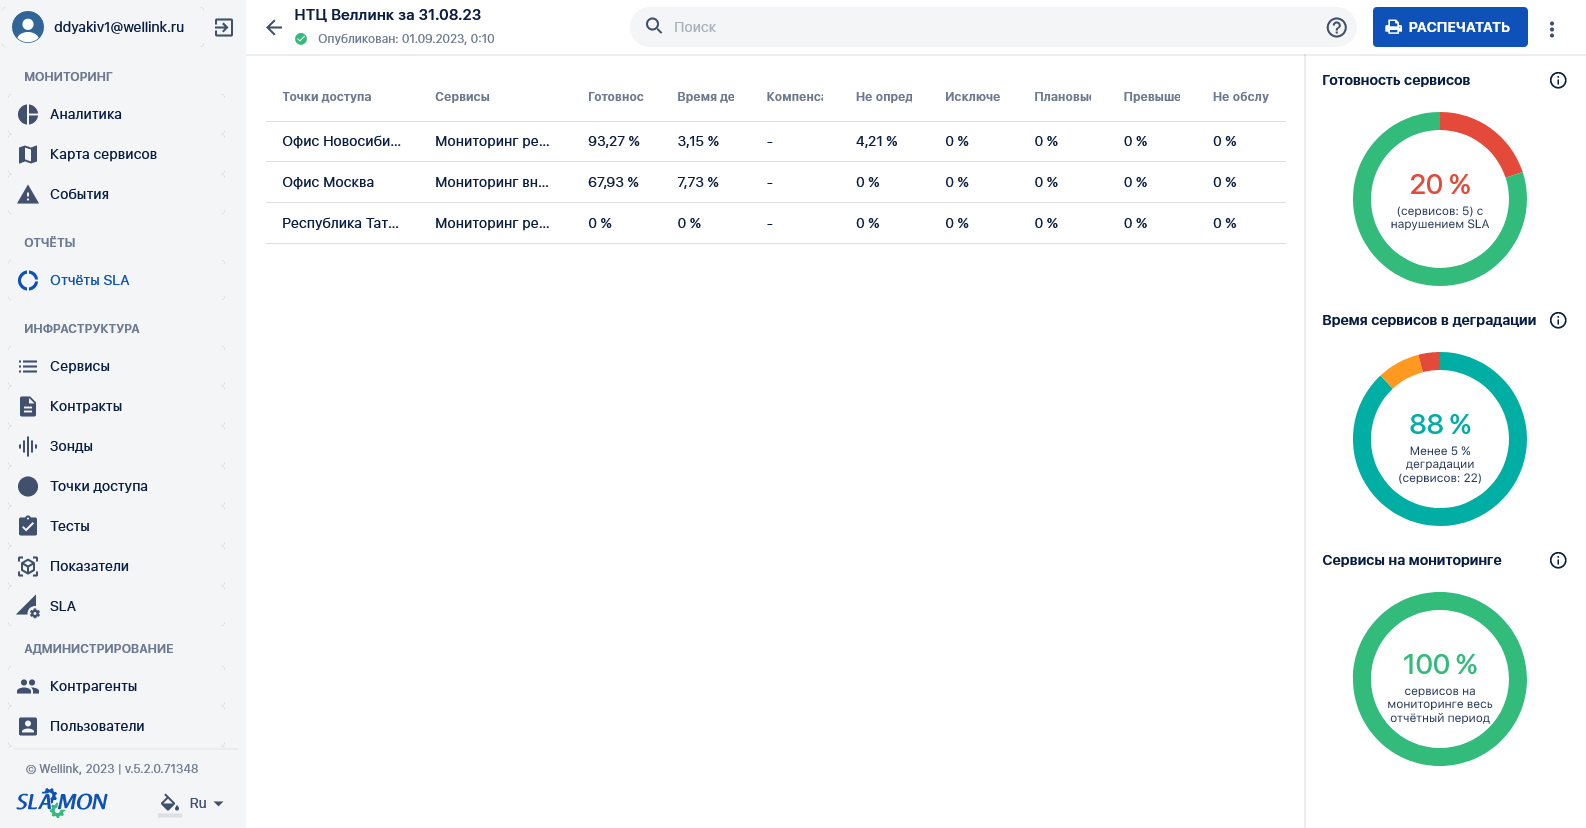1586x828 pixels.
Task: Click the Время де column header
Action: pyautogui.click(x=706, y=97)
